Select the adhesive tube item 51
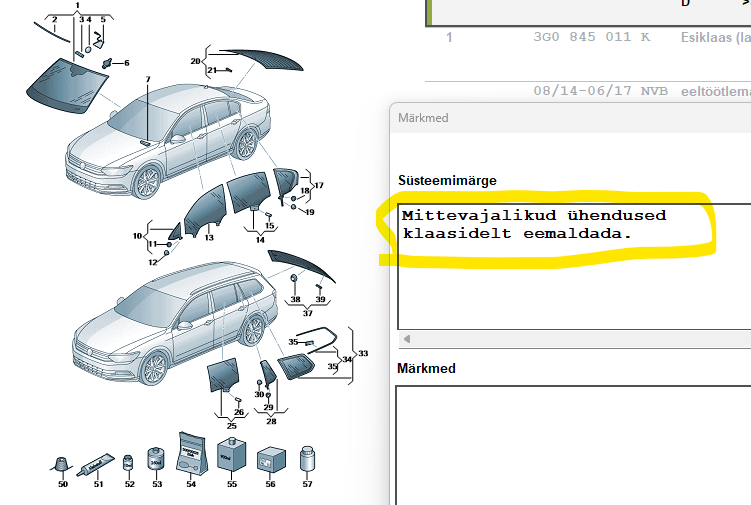Viewport: 751px width, 505px height. point(98,461)
